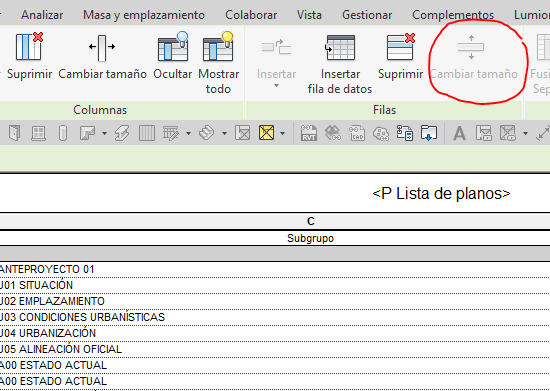Select the door tool in quick toolbar
The image size is (550, 391).
(14, 133)
